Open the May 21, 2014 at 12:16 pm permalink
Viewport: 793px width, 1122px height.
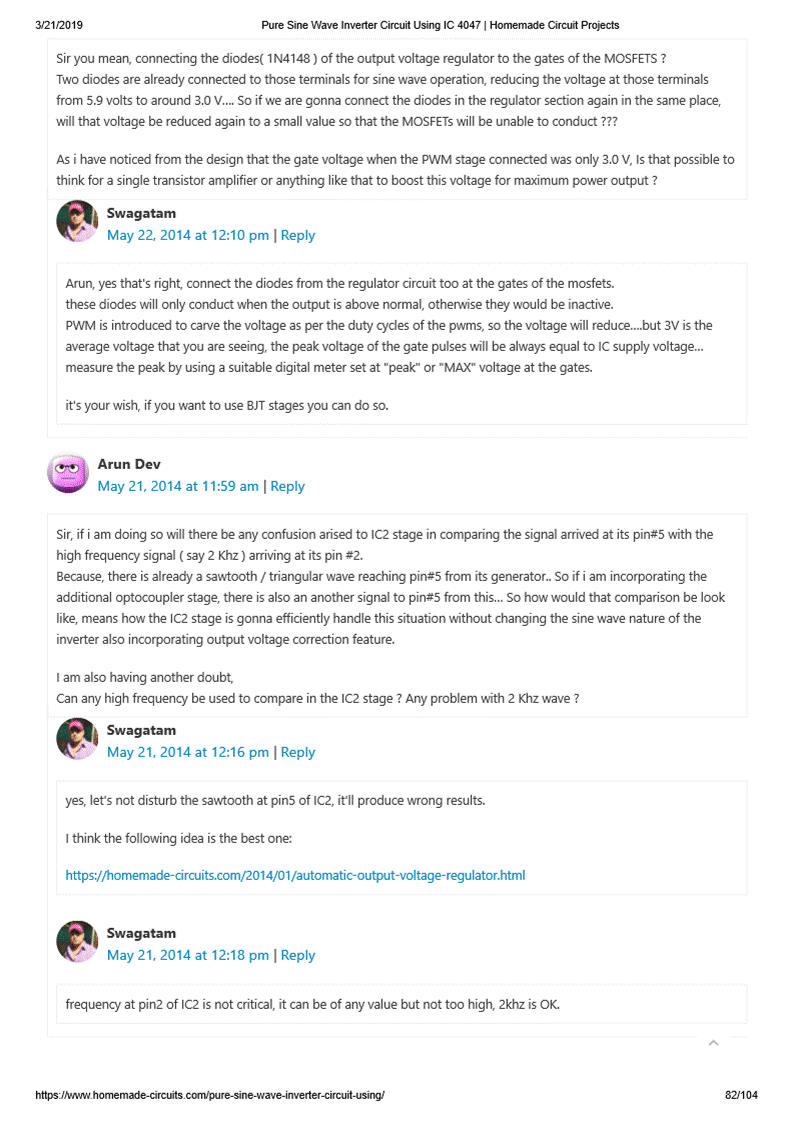(x=188, y=753)
